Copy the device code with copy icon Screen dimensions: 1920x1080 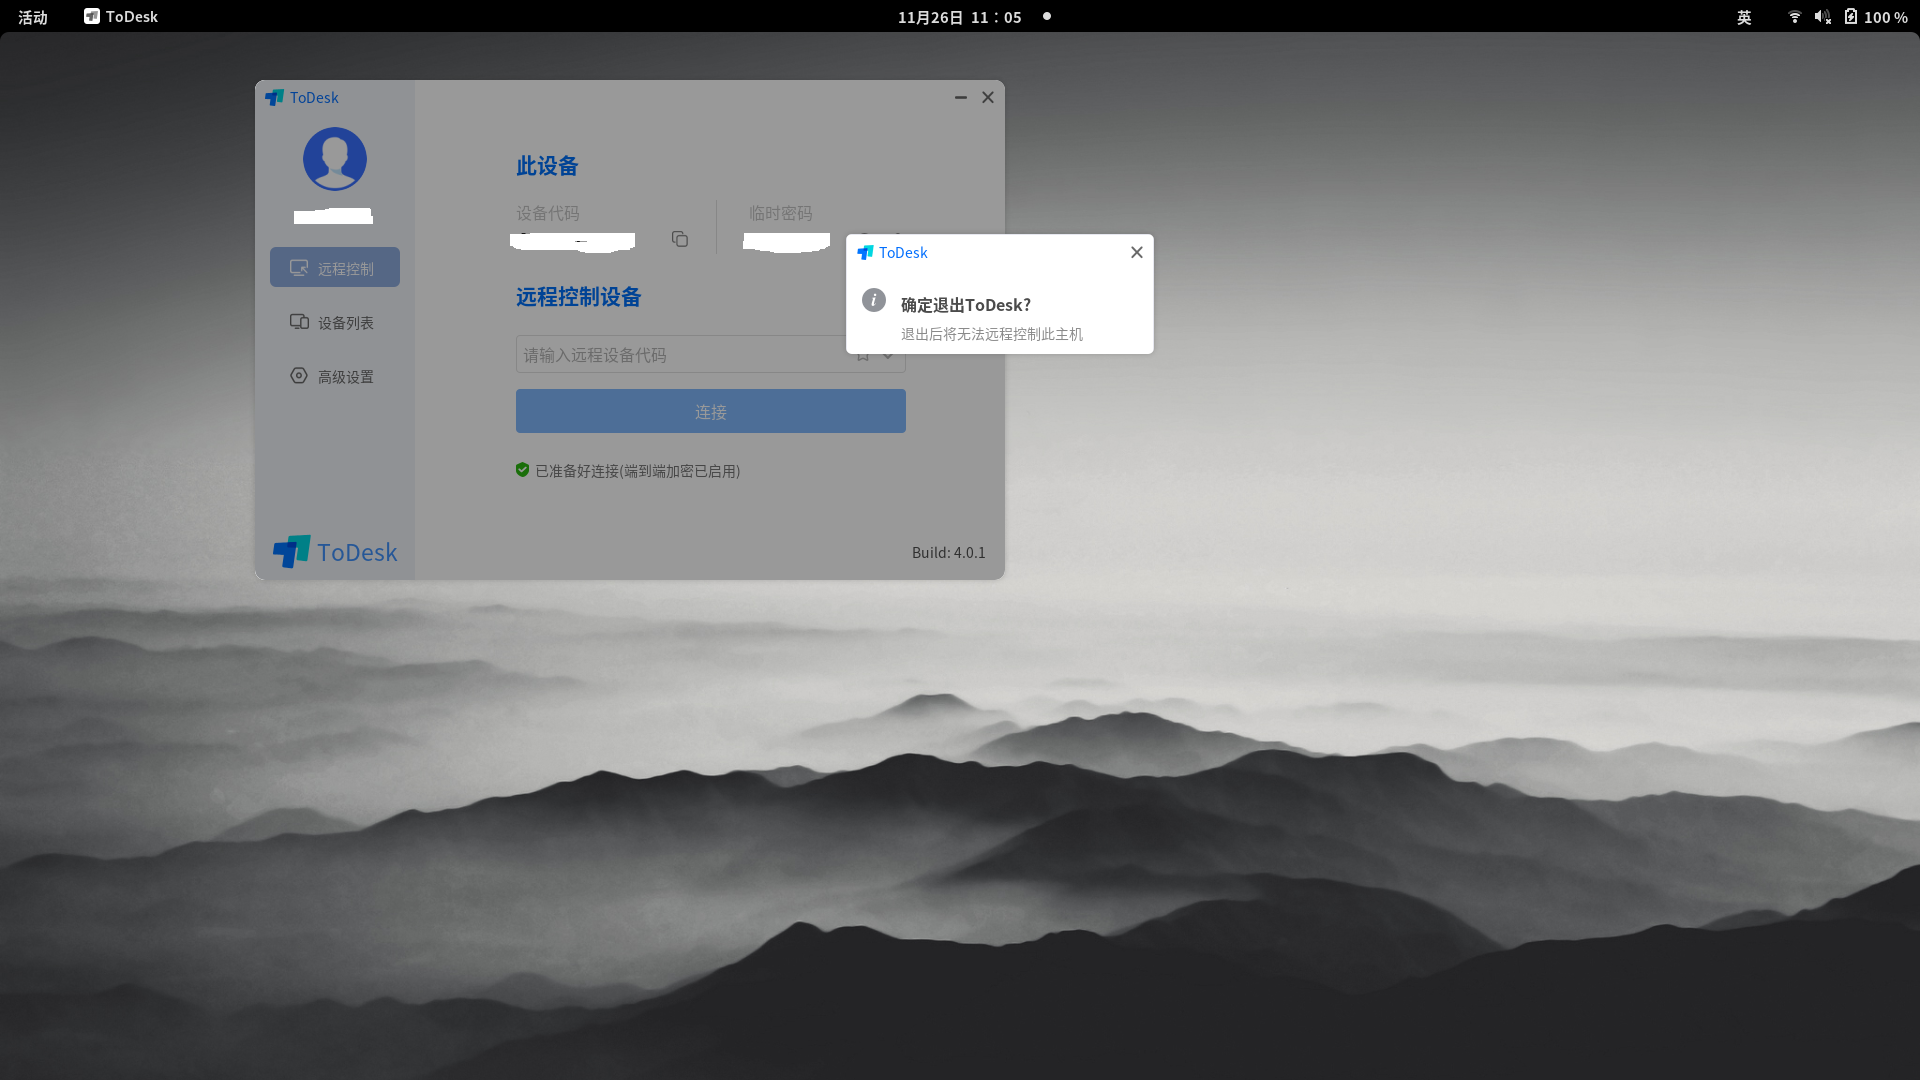pos(680,239)
